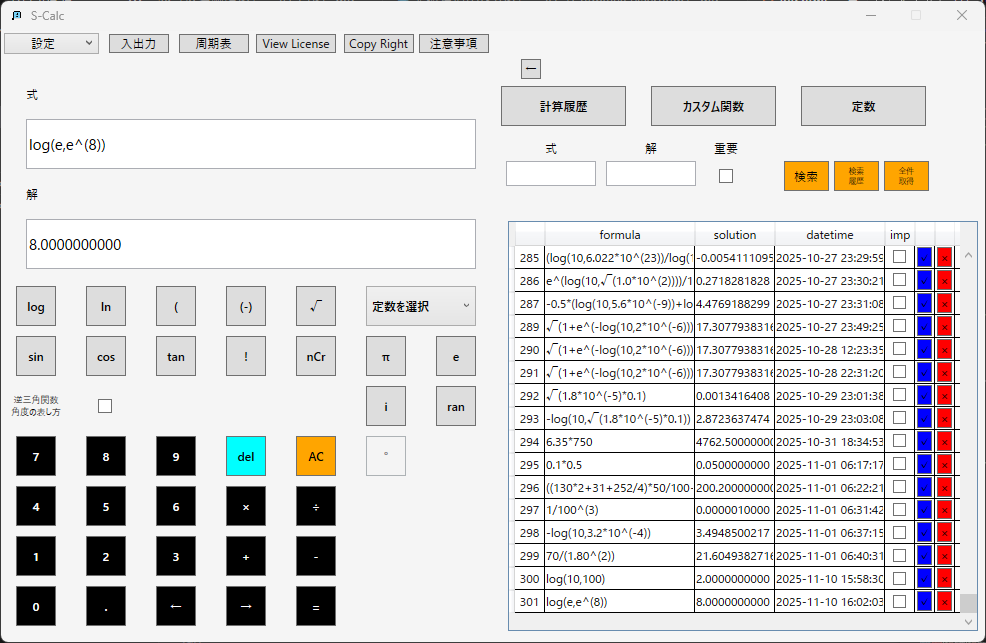Image resolution: width=986 pixels, height=643 pixels.
Task: Check the imp box for row 301
Action: (x=899, y=601)
